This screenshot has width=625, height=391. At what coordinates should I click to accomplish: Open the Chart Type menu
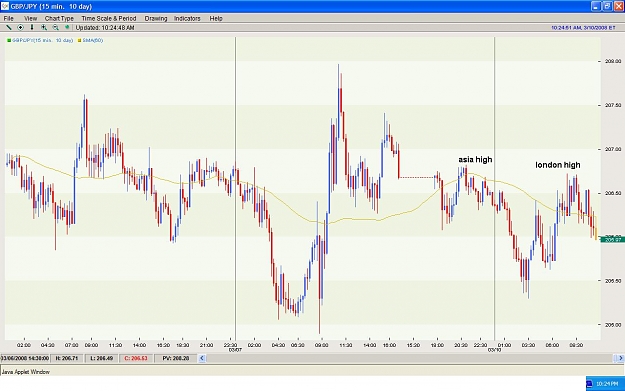(x=59, y=18)
